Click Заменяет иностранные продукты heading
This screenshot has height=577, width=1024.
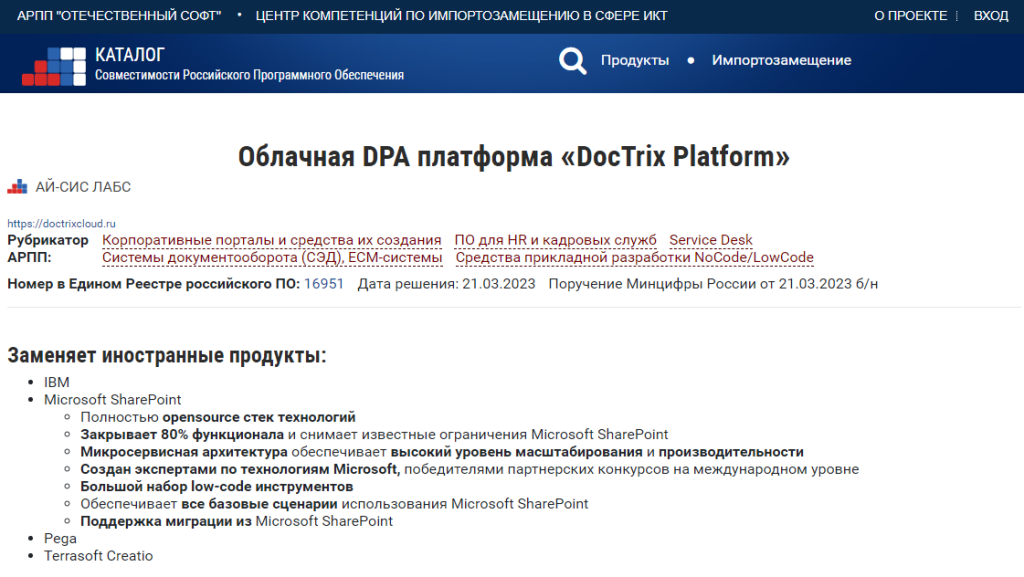(167, 356)
